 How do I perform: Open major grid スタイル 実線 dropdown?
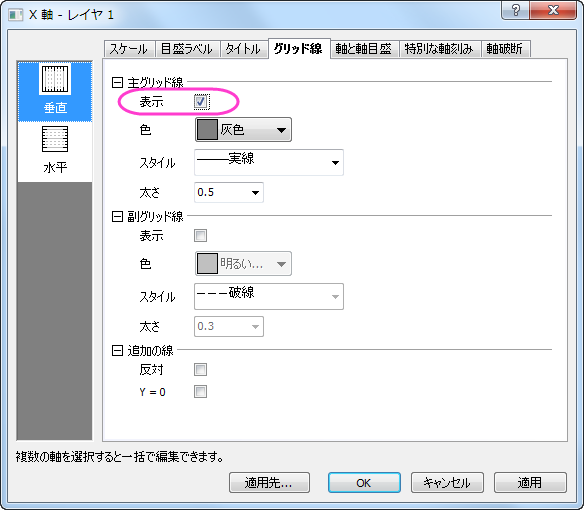269,162
